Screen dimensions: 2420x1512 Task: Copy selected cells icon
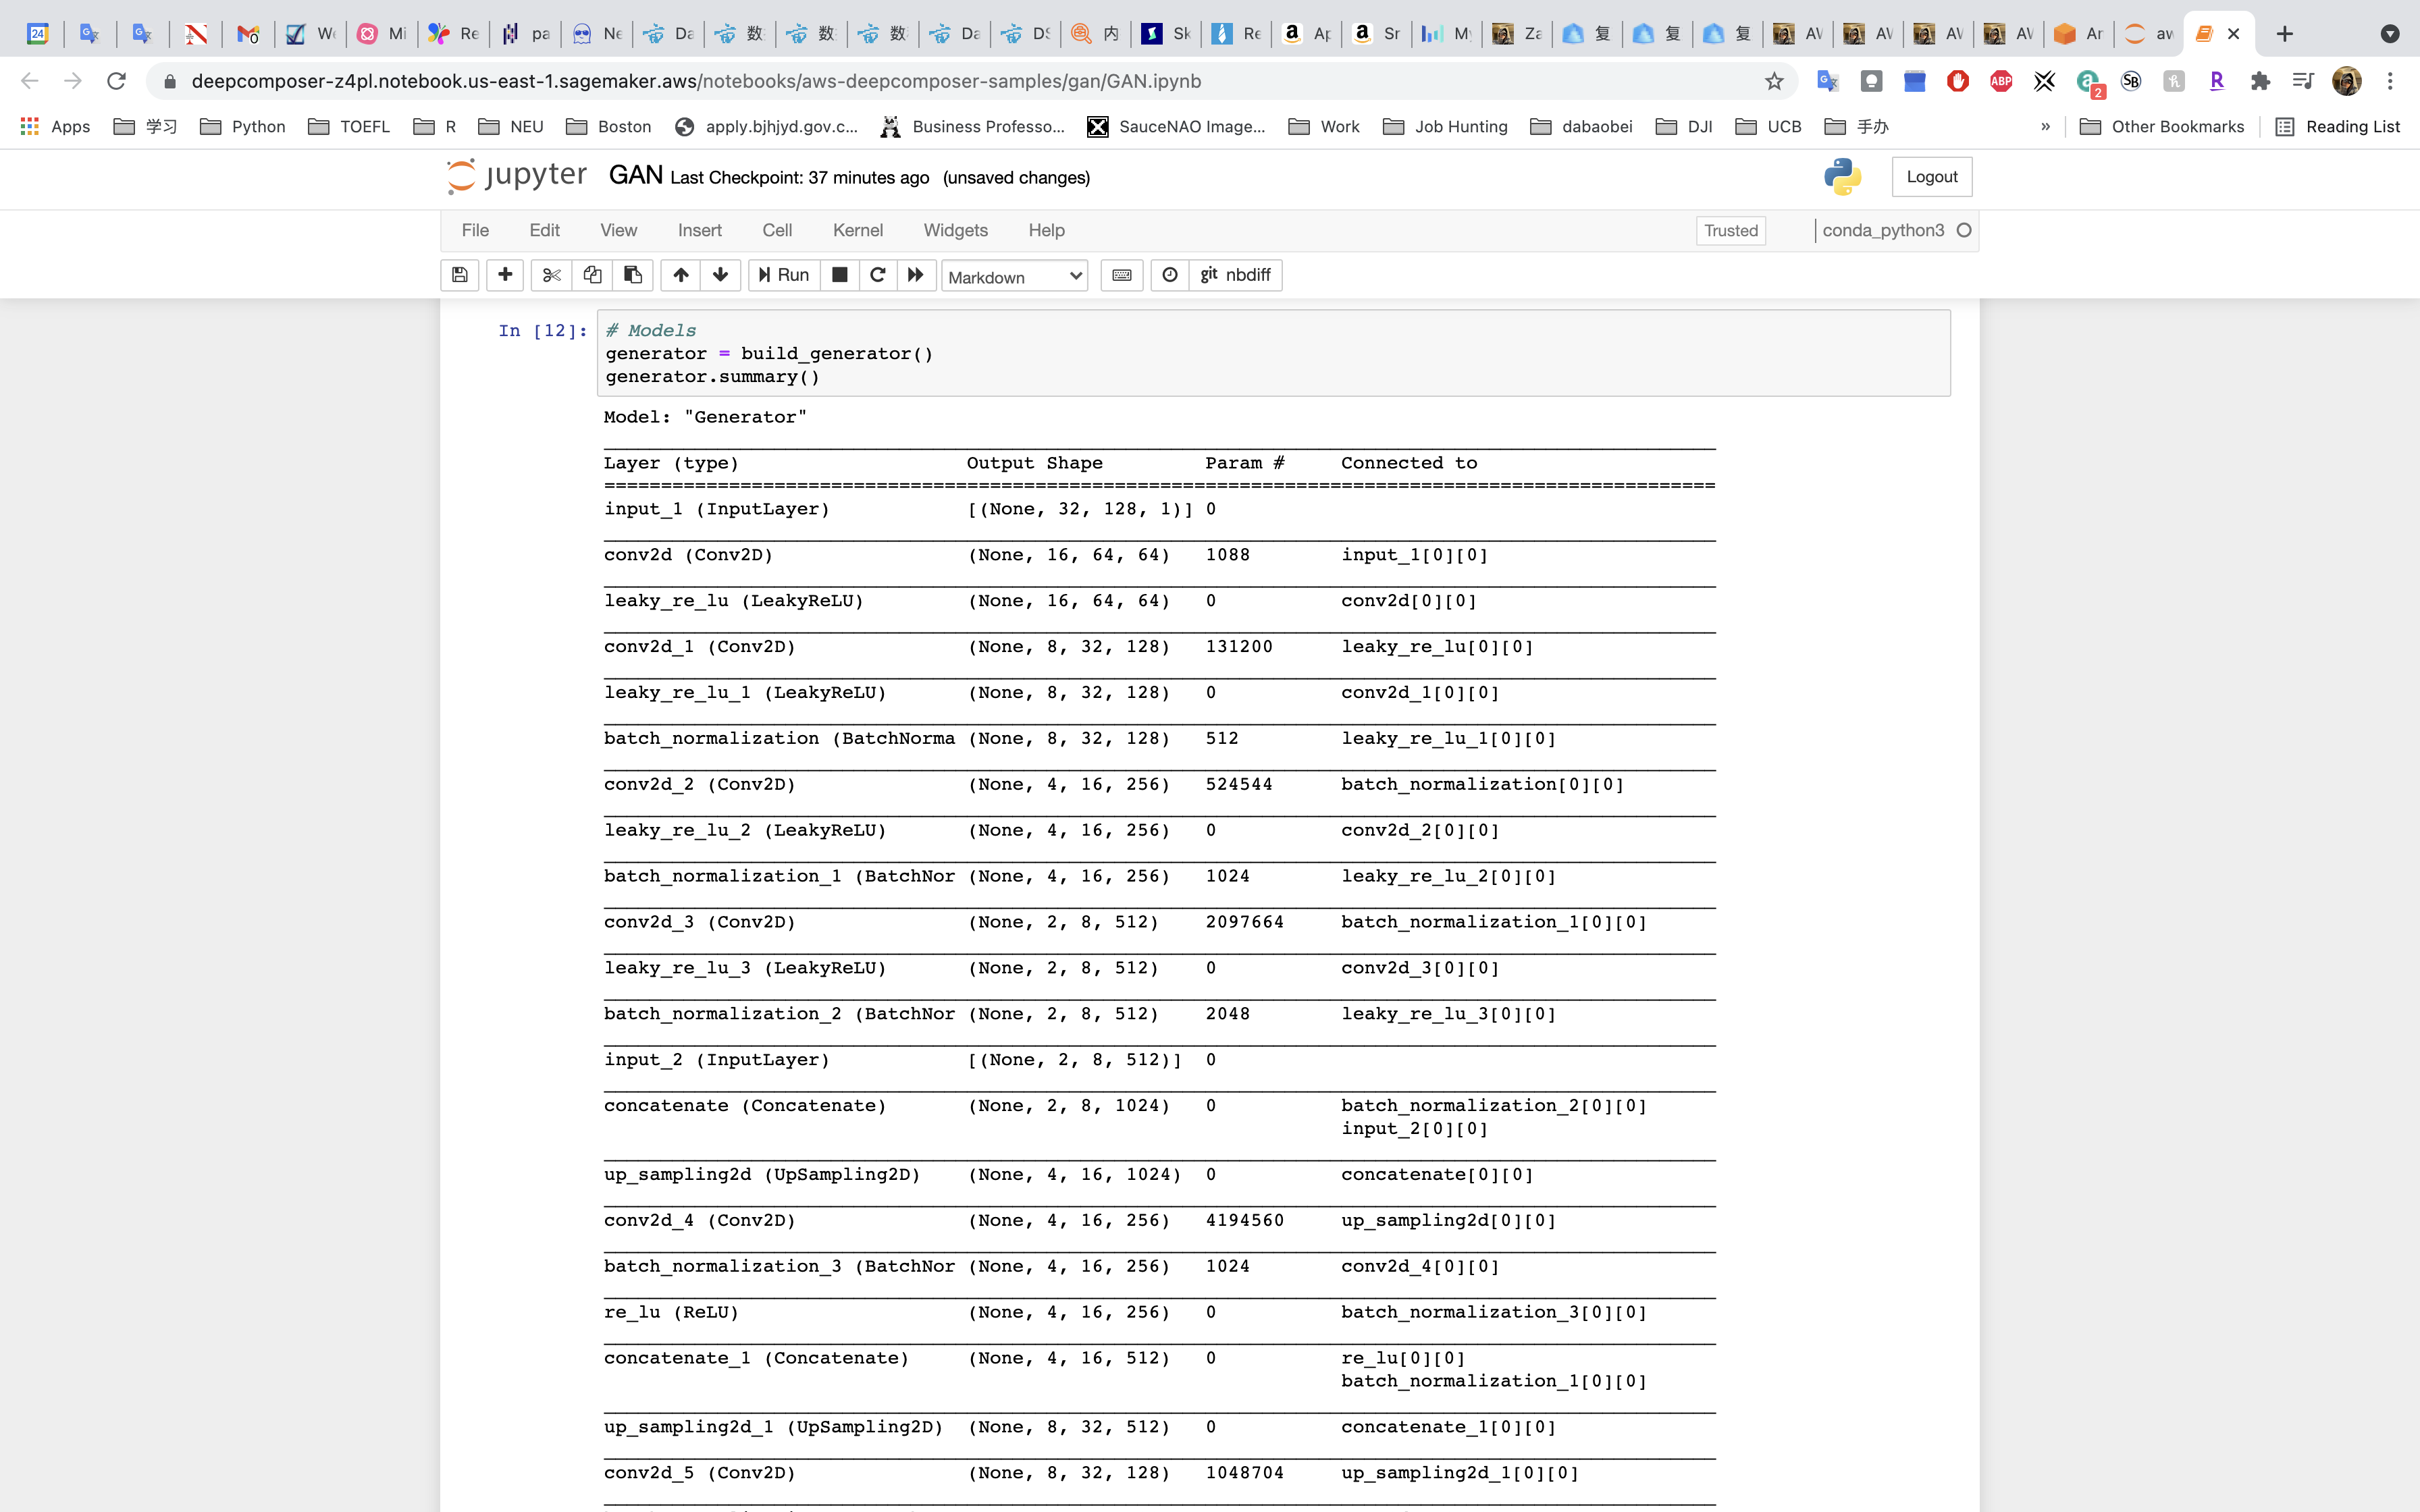point(592,275)
